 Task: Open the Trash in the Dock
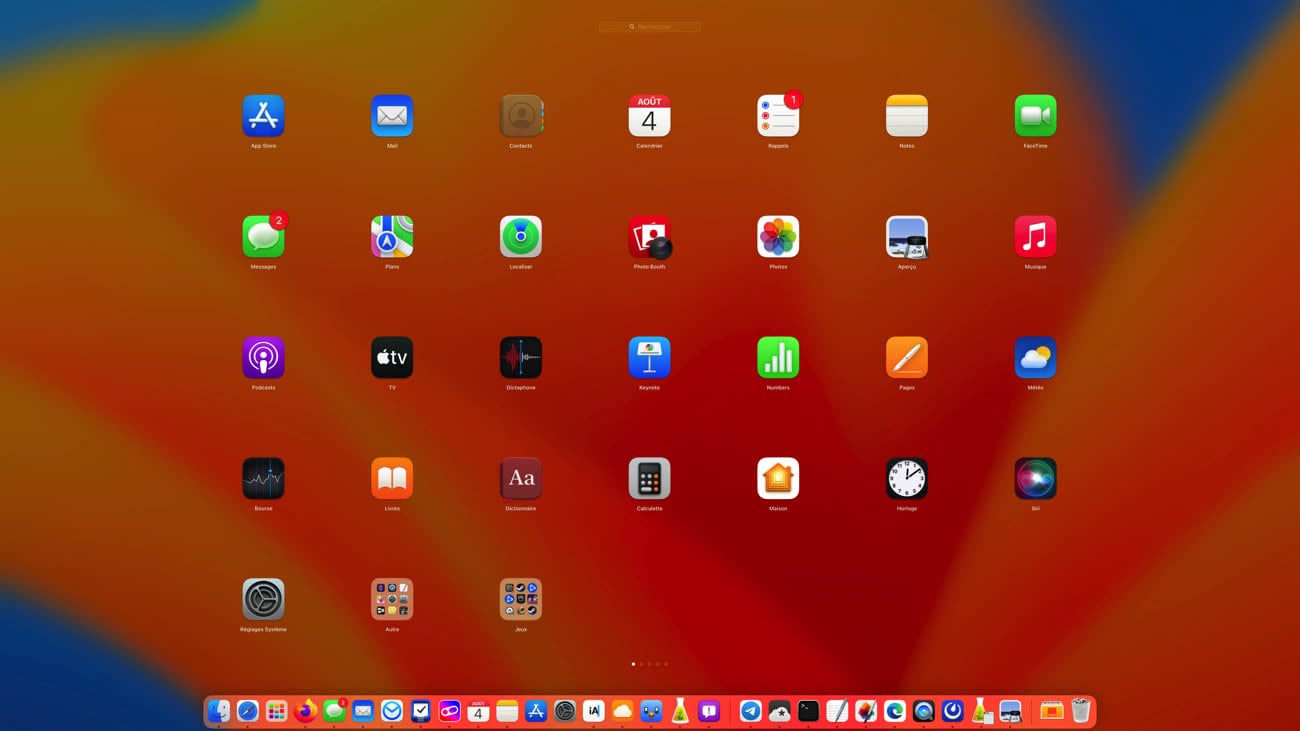pyautogui.click(x=1080, y=711)
